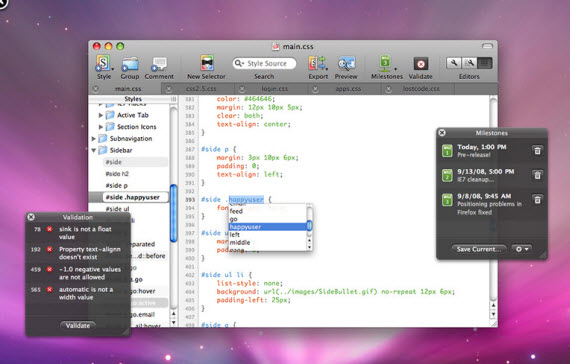Expand the Subnavigation folder
Screen dimensions: 570x364
[x=93, y=139]
